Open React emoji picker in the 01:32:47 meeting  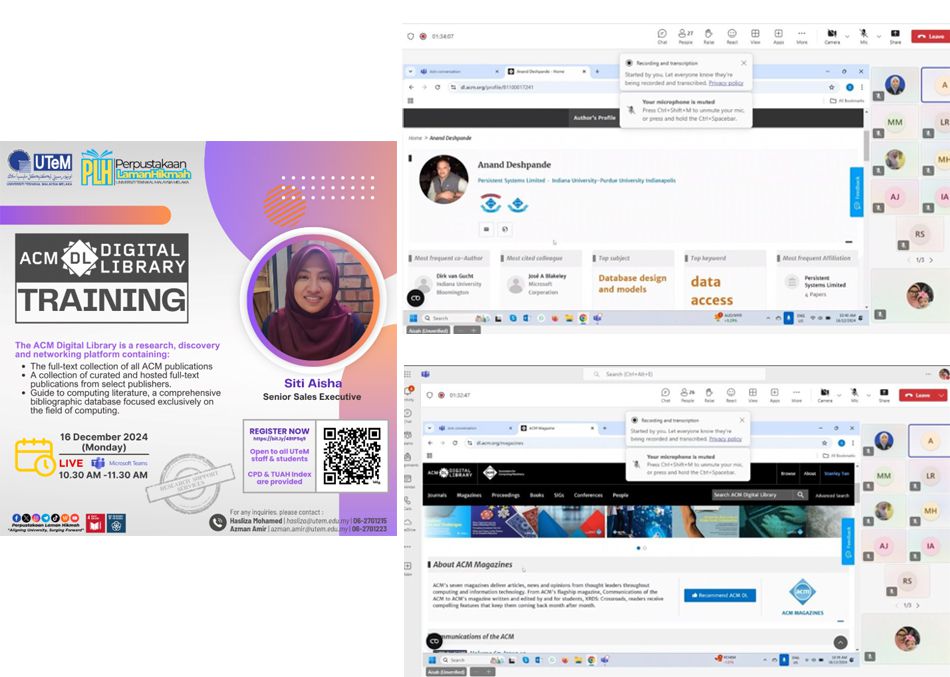[731, 394]
